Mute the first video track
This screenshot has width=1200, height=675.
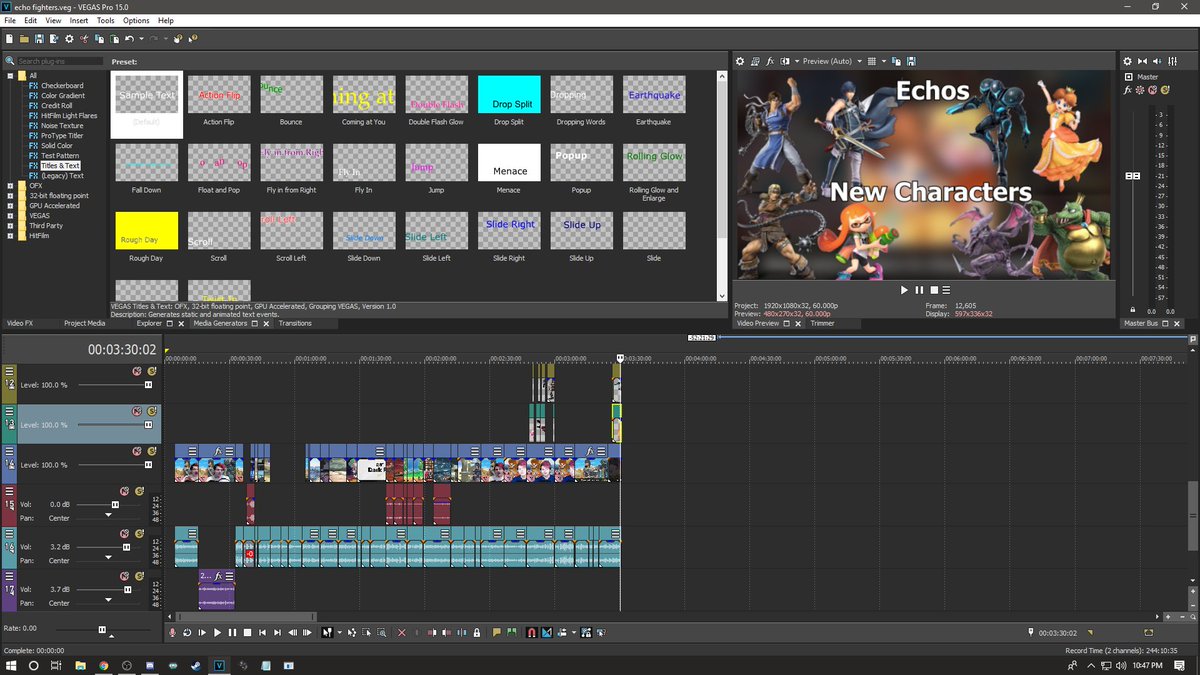[x=137, y=370]
